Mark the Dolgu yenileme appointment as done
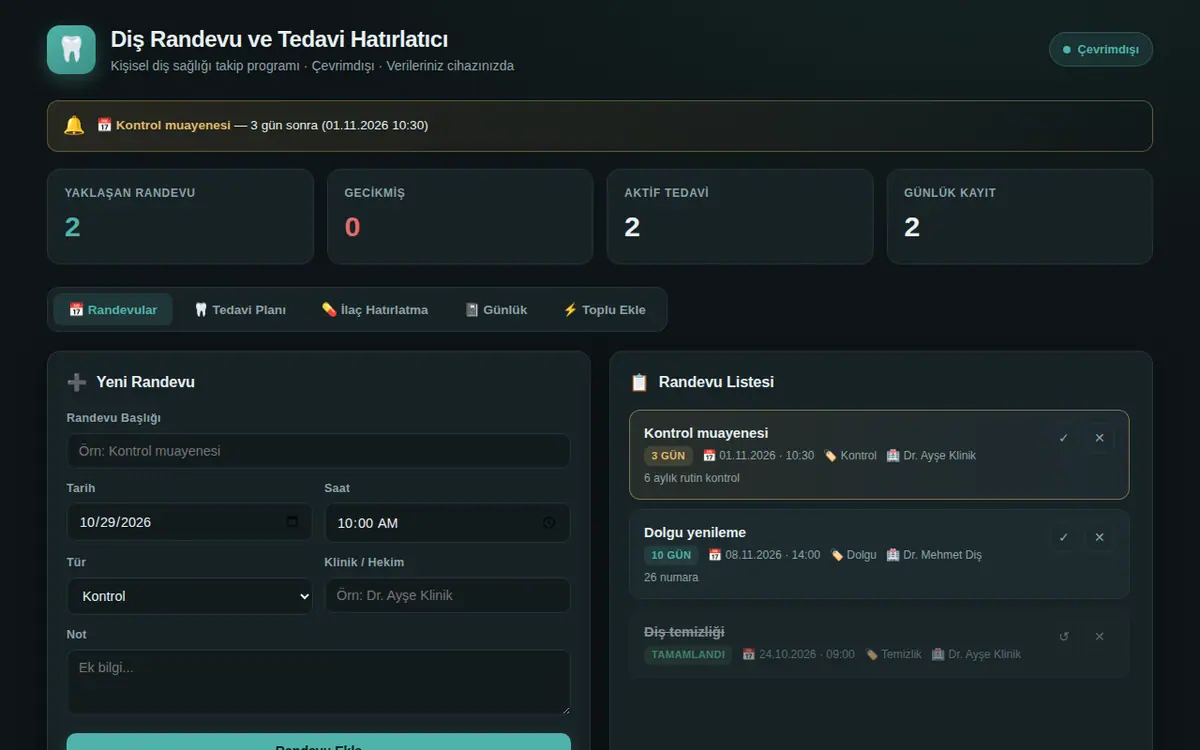The image size is (1200, 750). (1064, 537)
